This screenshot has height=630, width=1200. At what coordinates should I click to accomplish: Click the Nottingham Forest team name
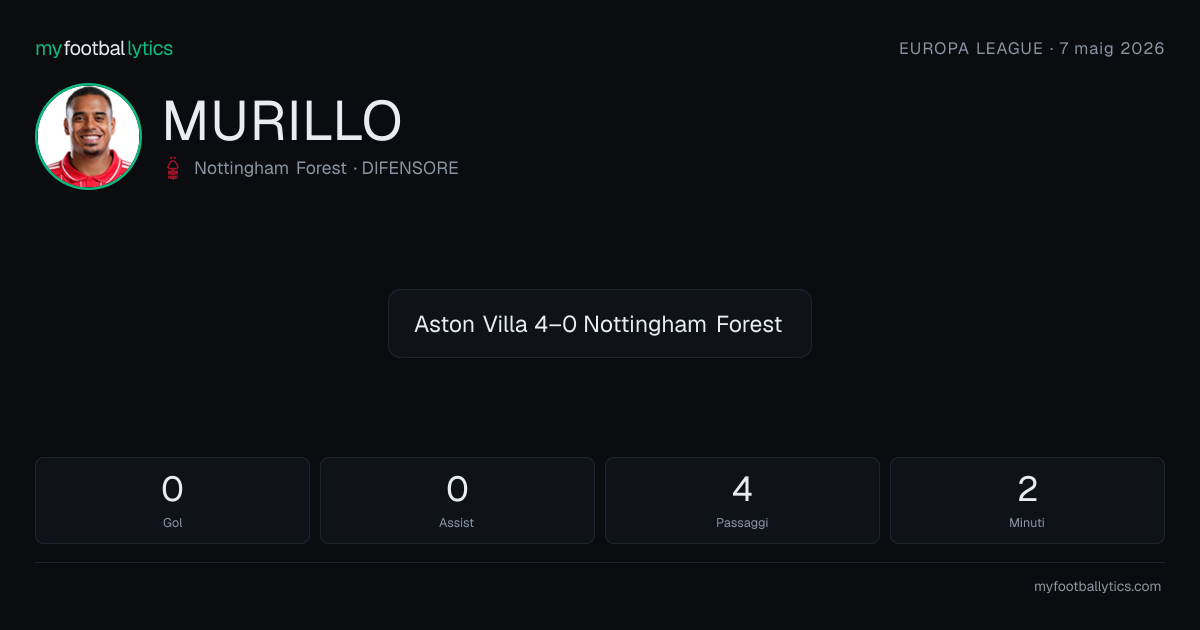[x=270, y=168]
